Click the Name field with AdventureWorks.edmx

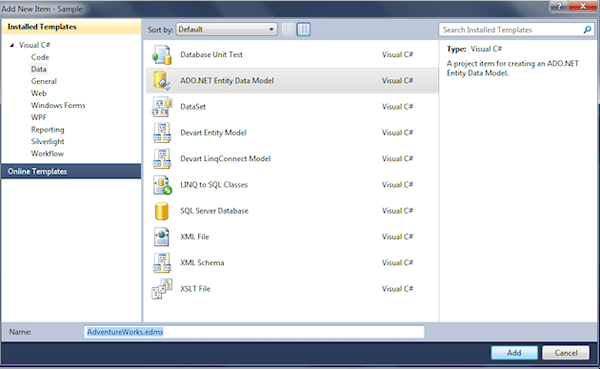(254, 332)
